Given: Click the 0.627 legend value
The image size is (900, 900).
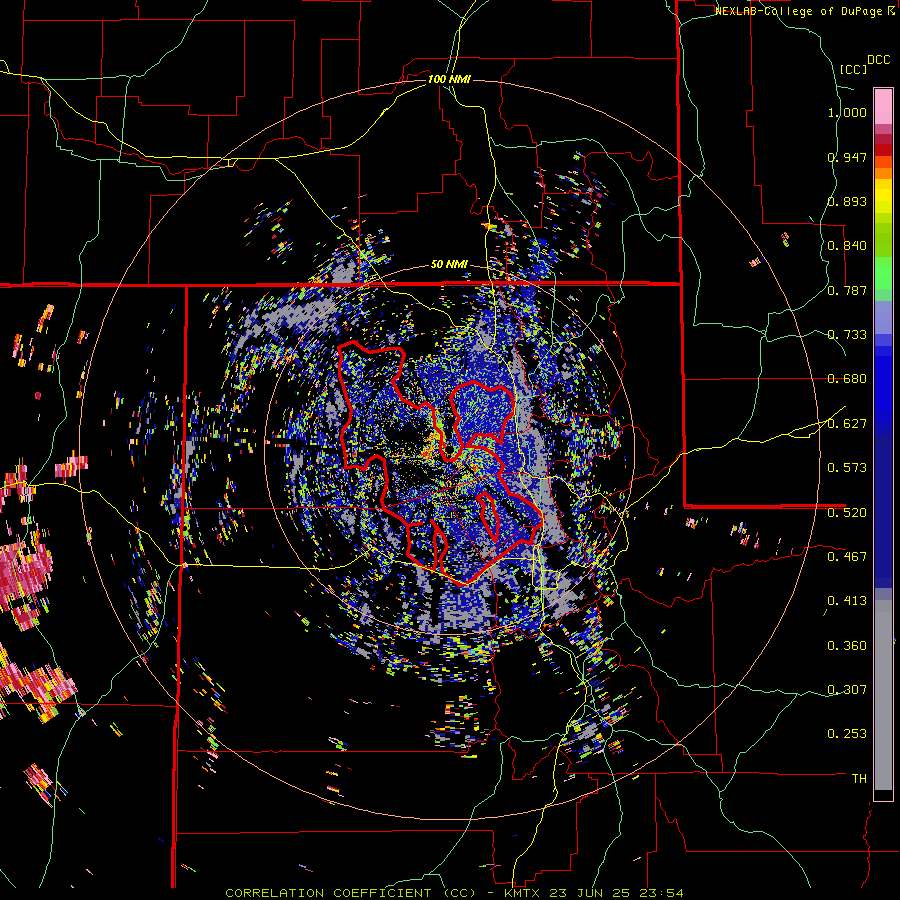Looking at the screenshot, I should coord(847,424).
